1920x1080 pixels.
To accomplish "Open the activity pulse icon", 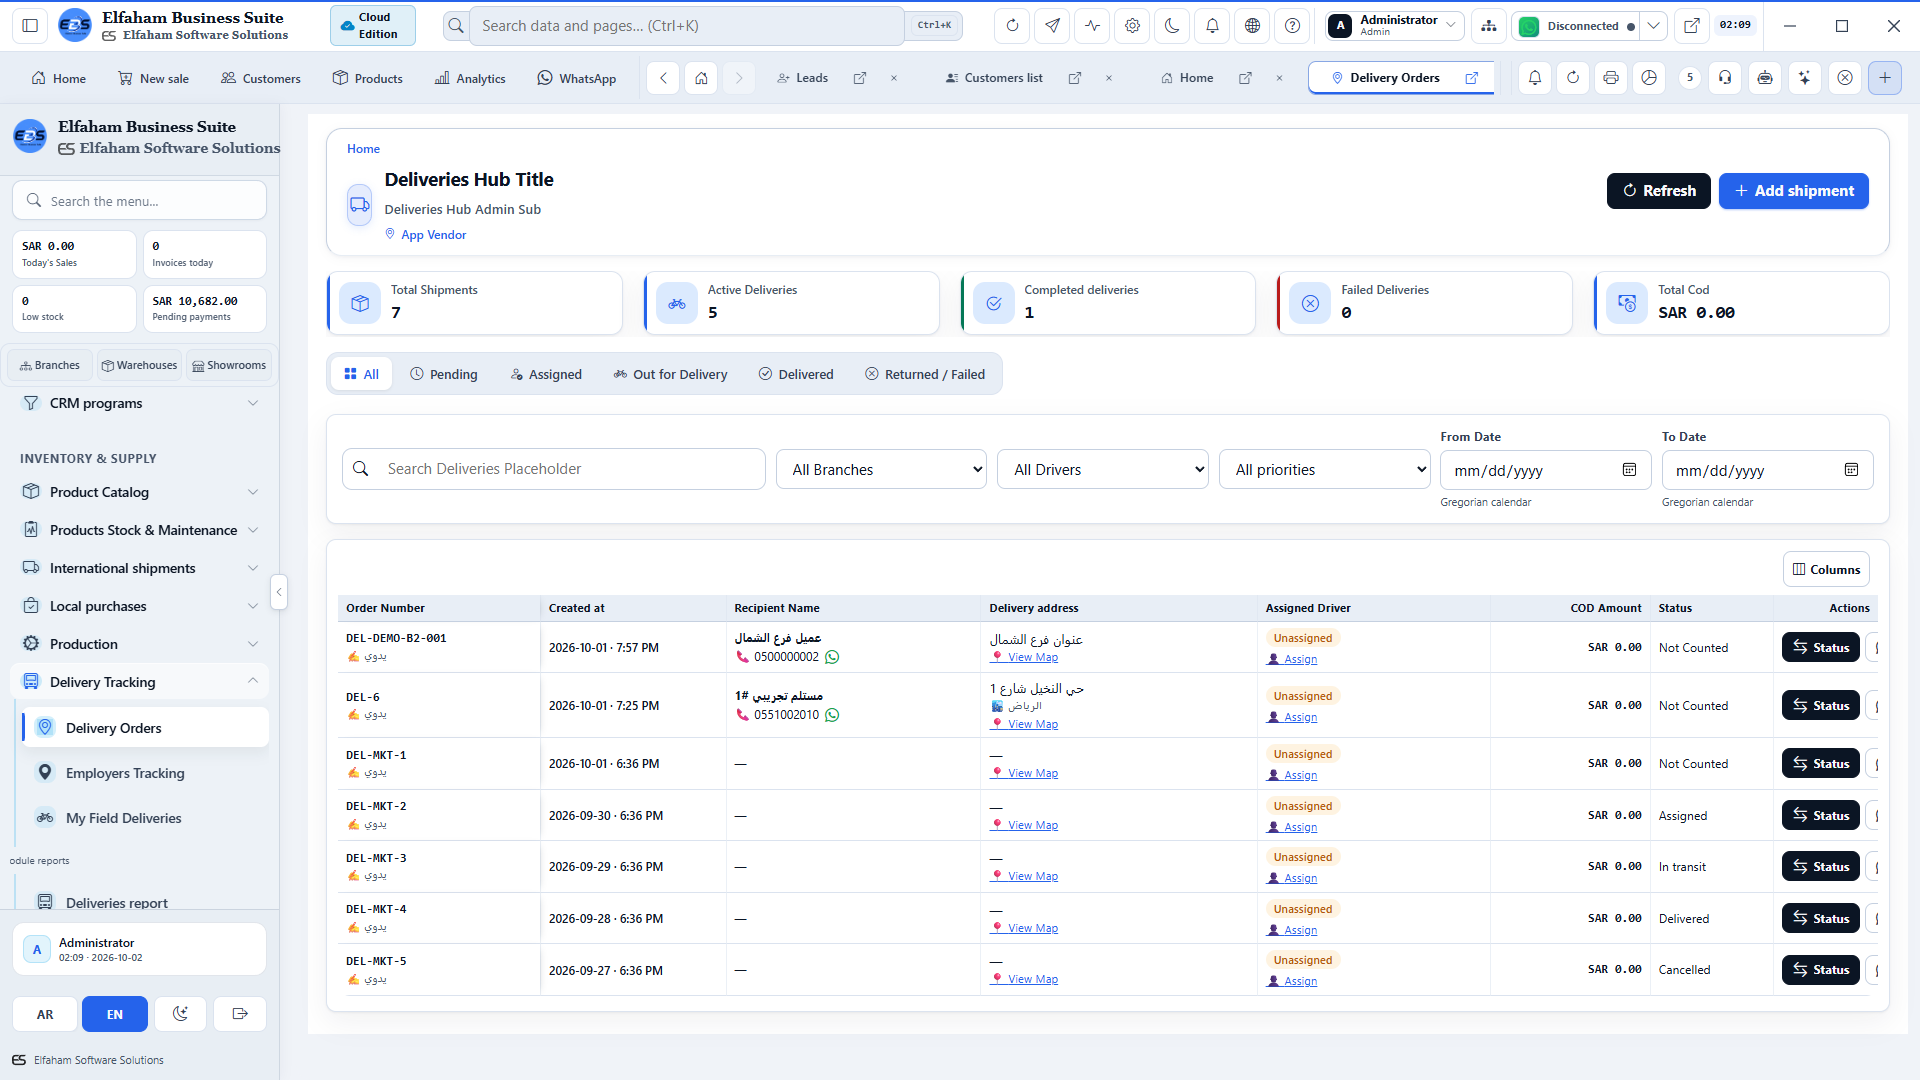I will 1092,26.
